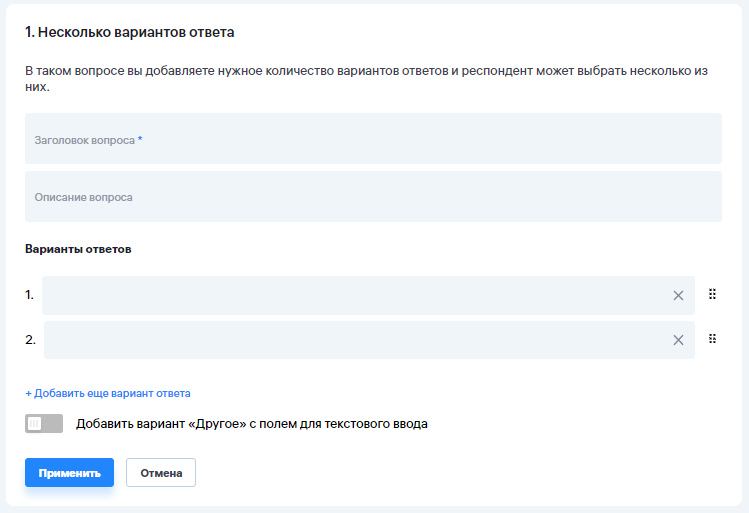Click into the 'Описание вопроса' field
The height and width of the screenshot is (513, 749).
pyautogui.click(x=373, y=197)
